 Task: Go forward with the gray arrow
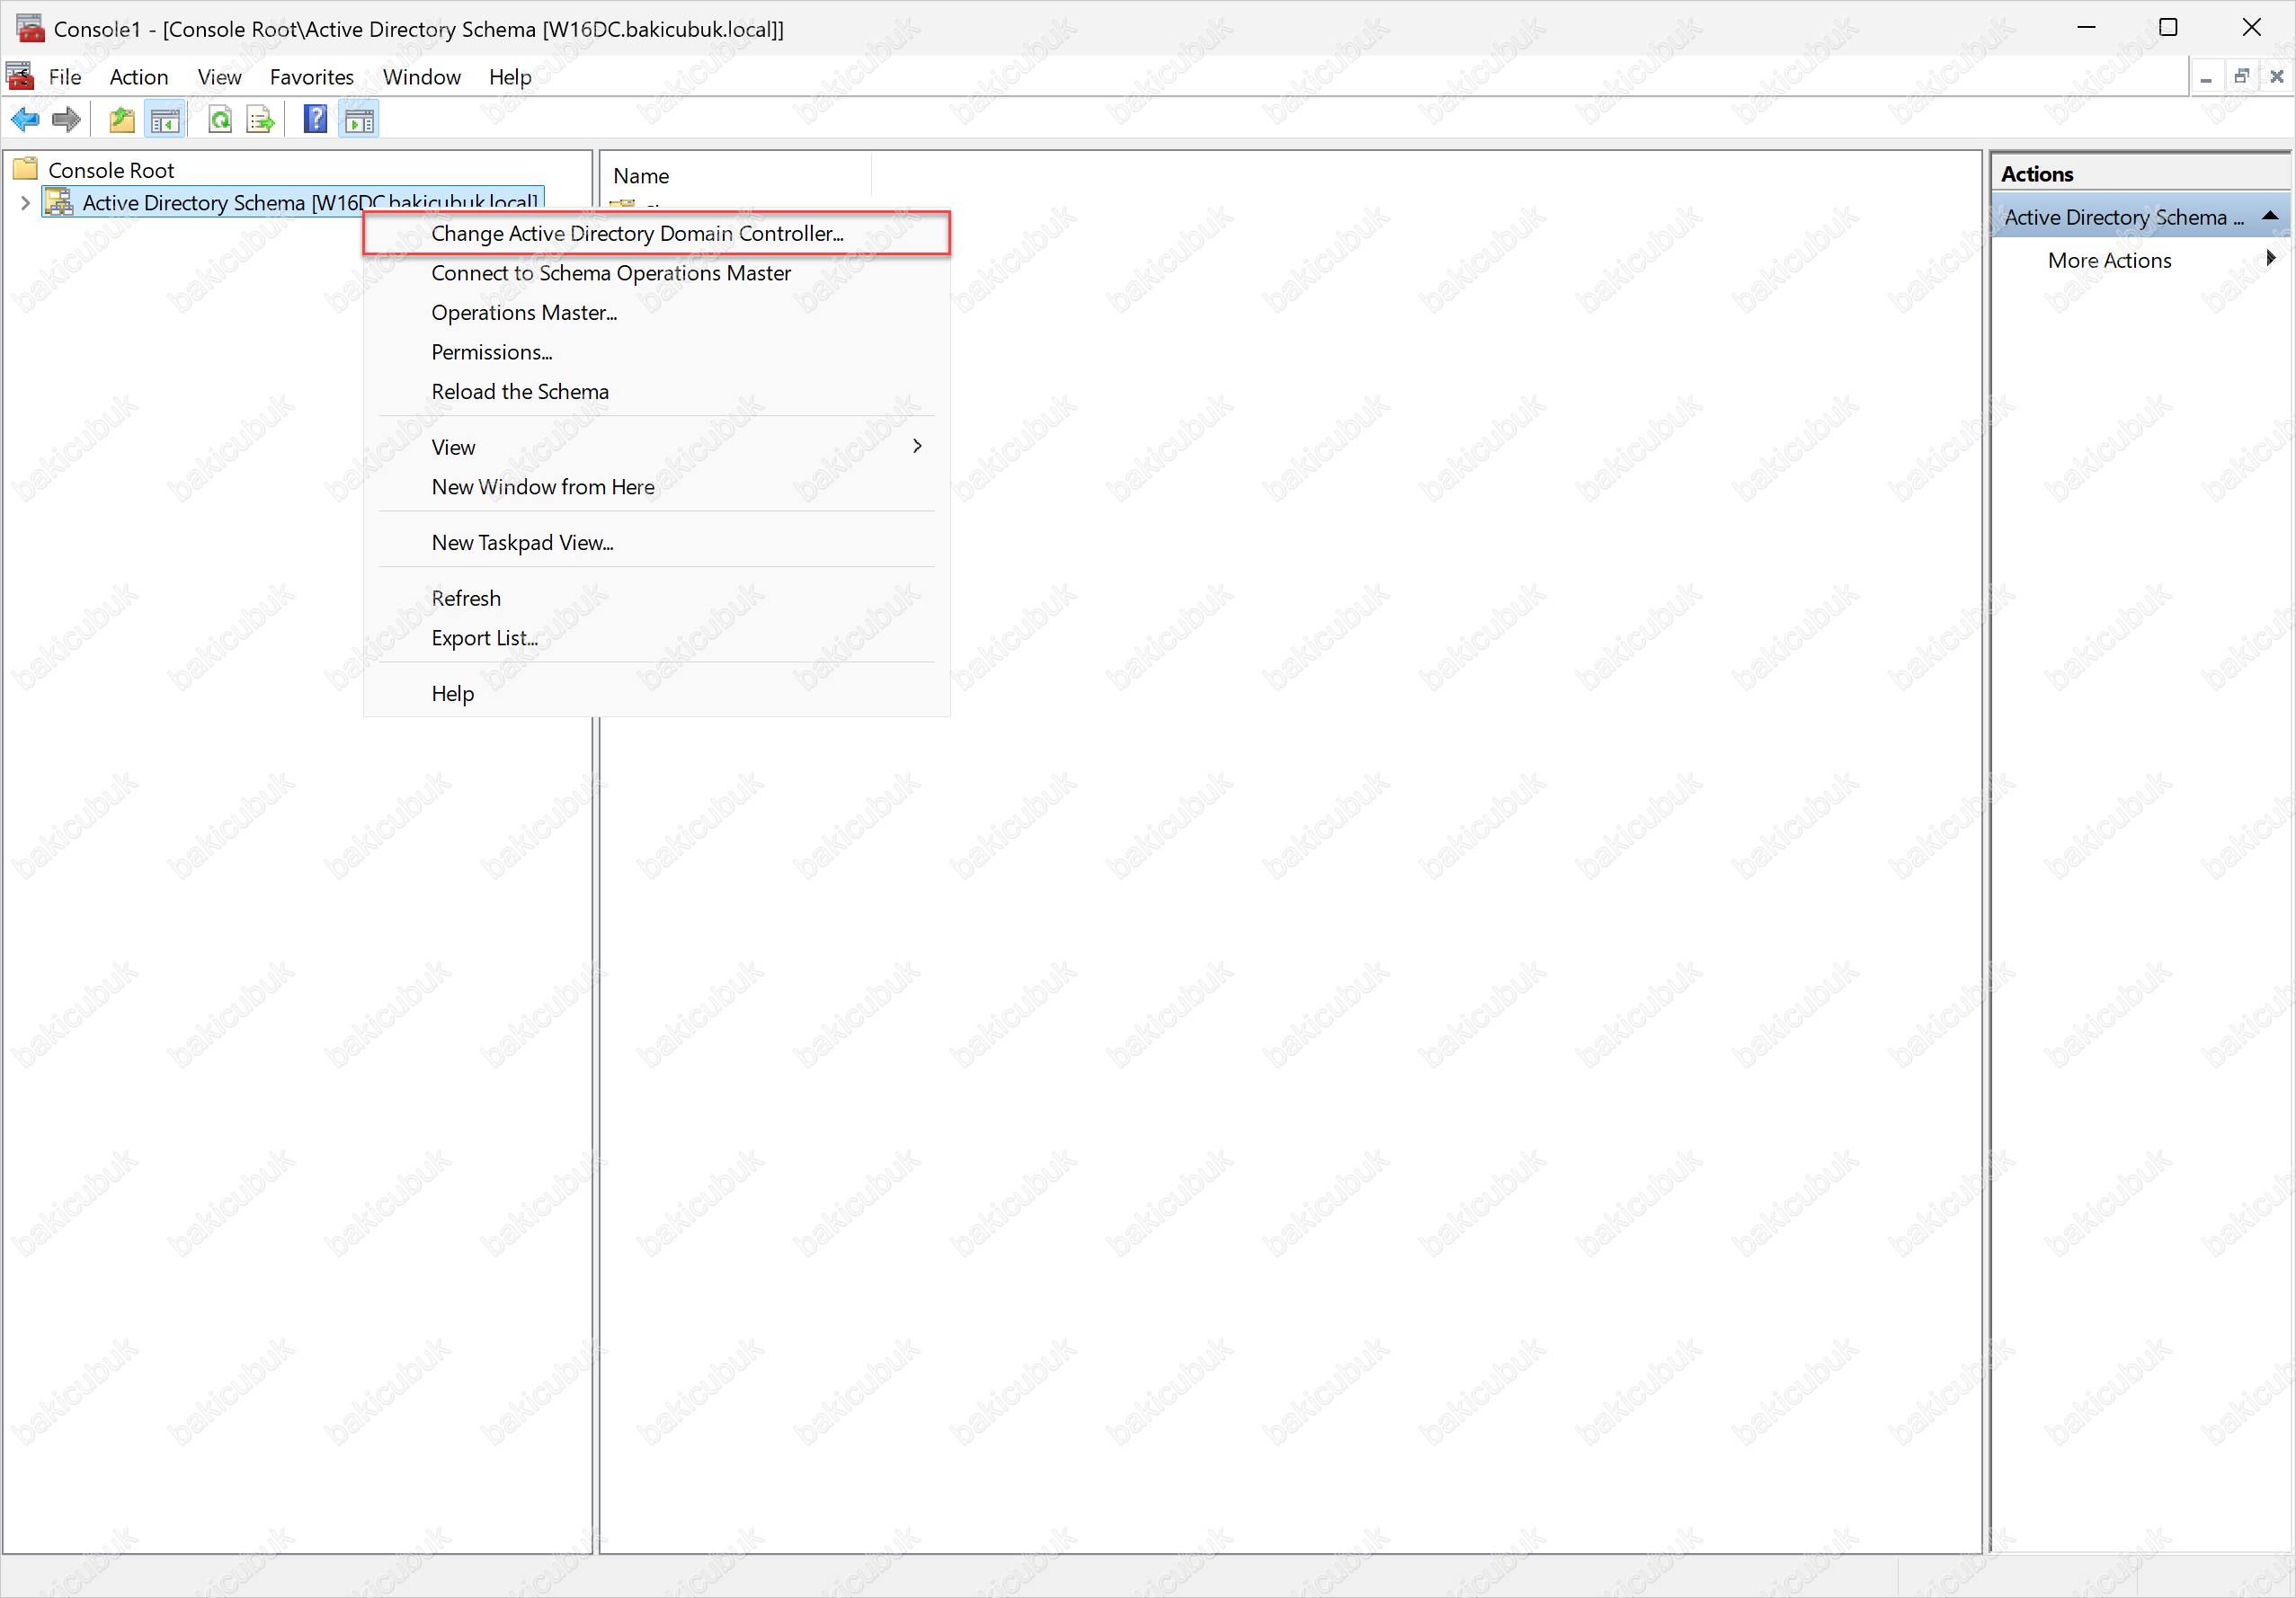(x=66, y=120)
